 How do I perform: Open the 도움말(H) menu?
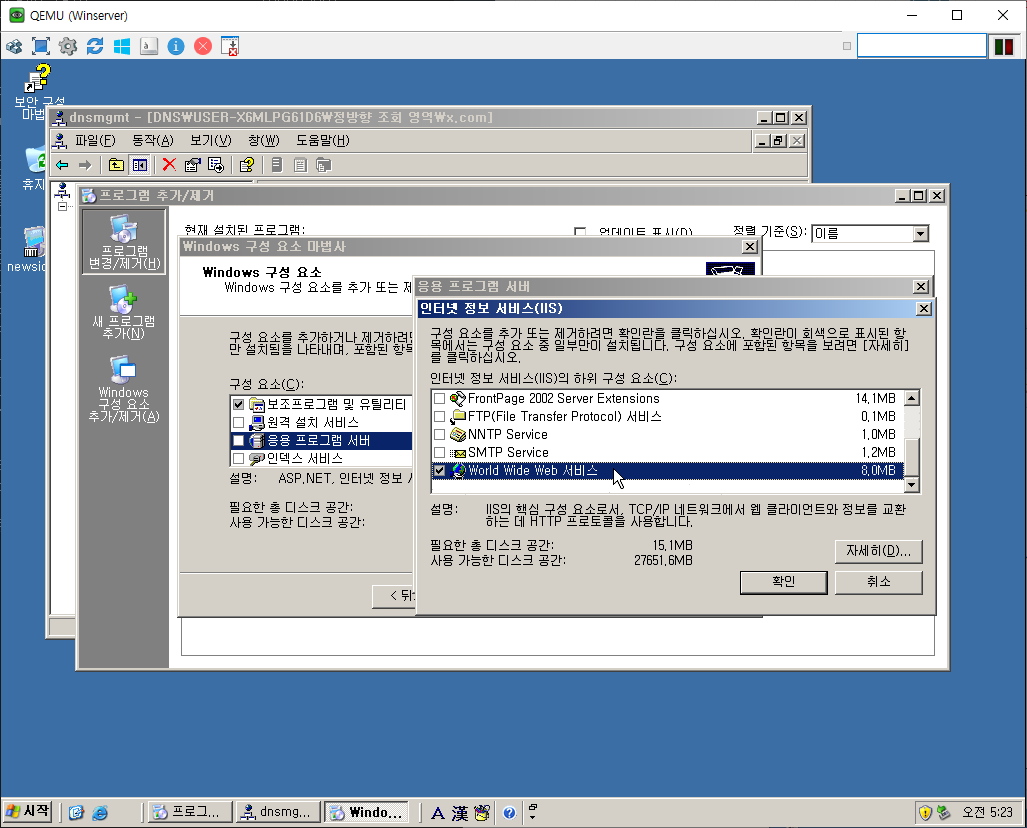pyautogui.click(x=323, y=140)
